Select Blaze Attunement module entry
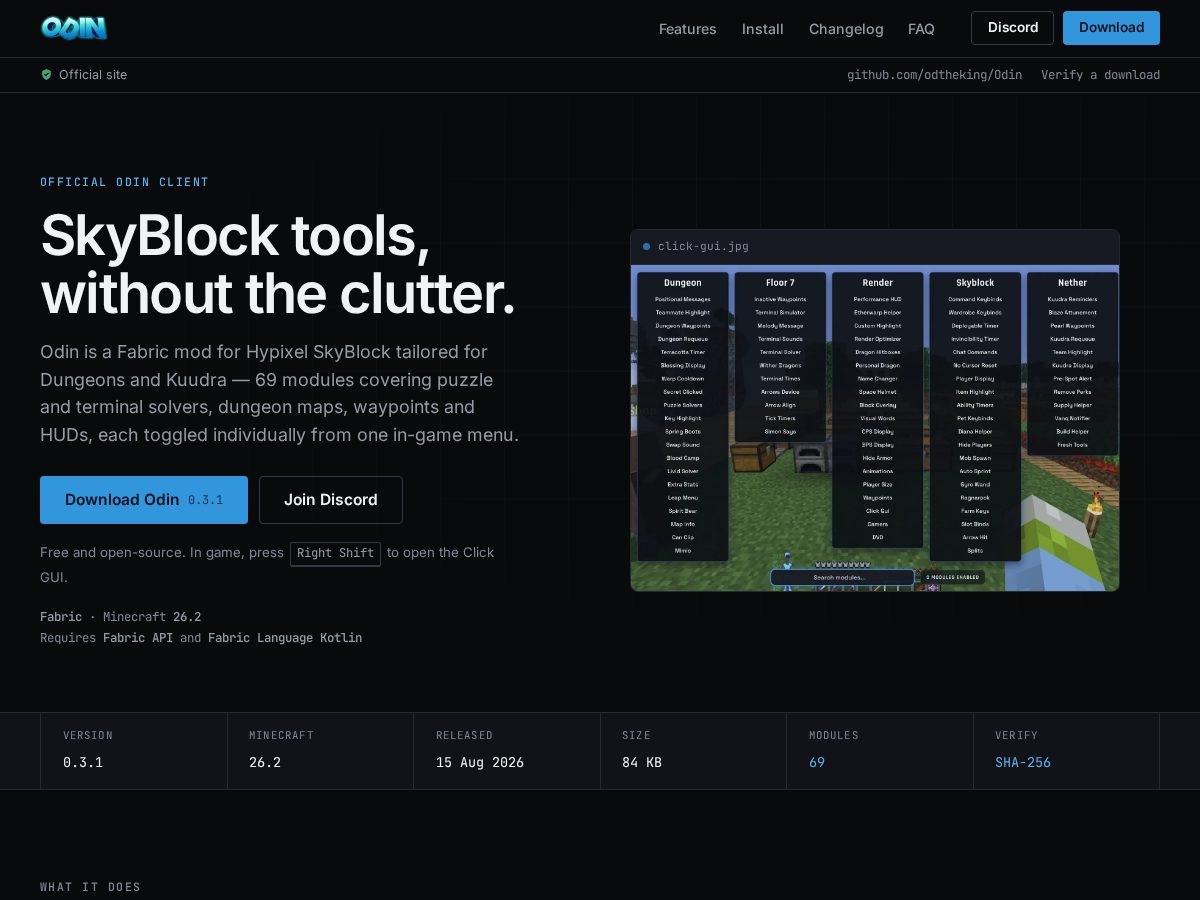 coord(1072,312)
